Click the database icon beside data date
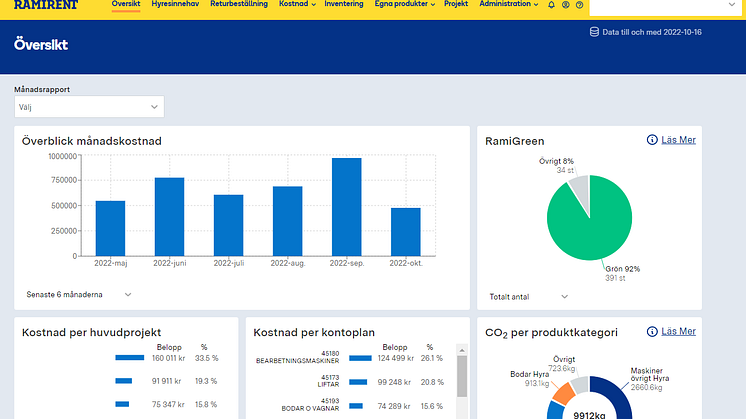The height and width of the screenshot is (419, 746). pyautogui.click(x=594, y=32)
